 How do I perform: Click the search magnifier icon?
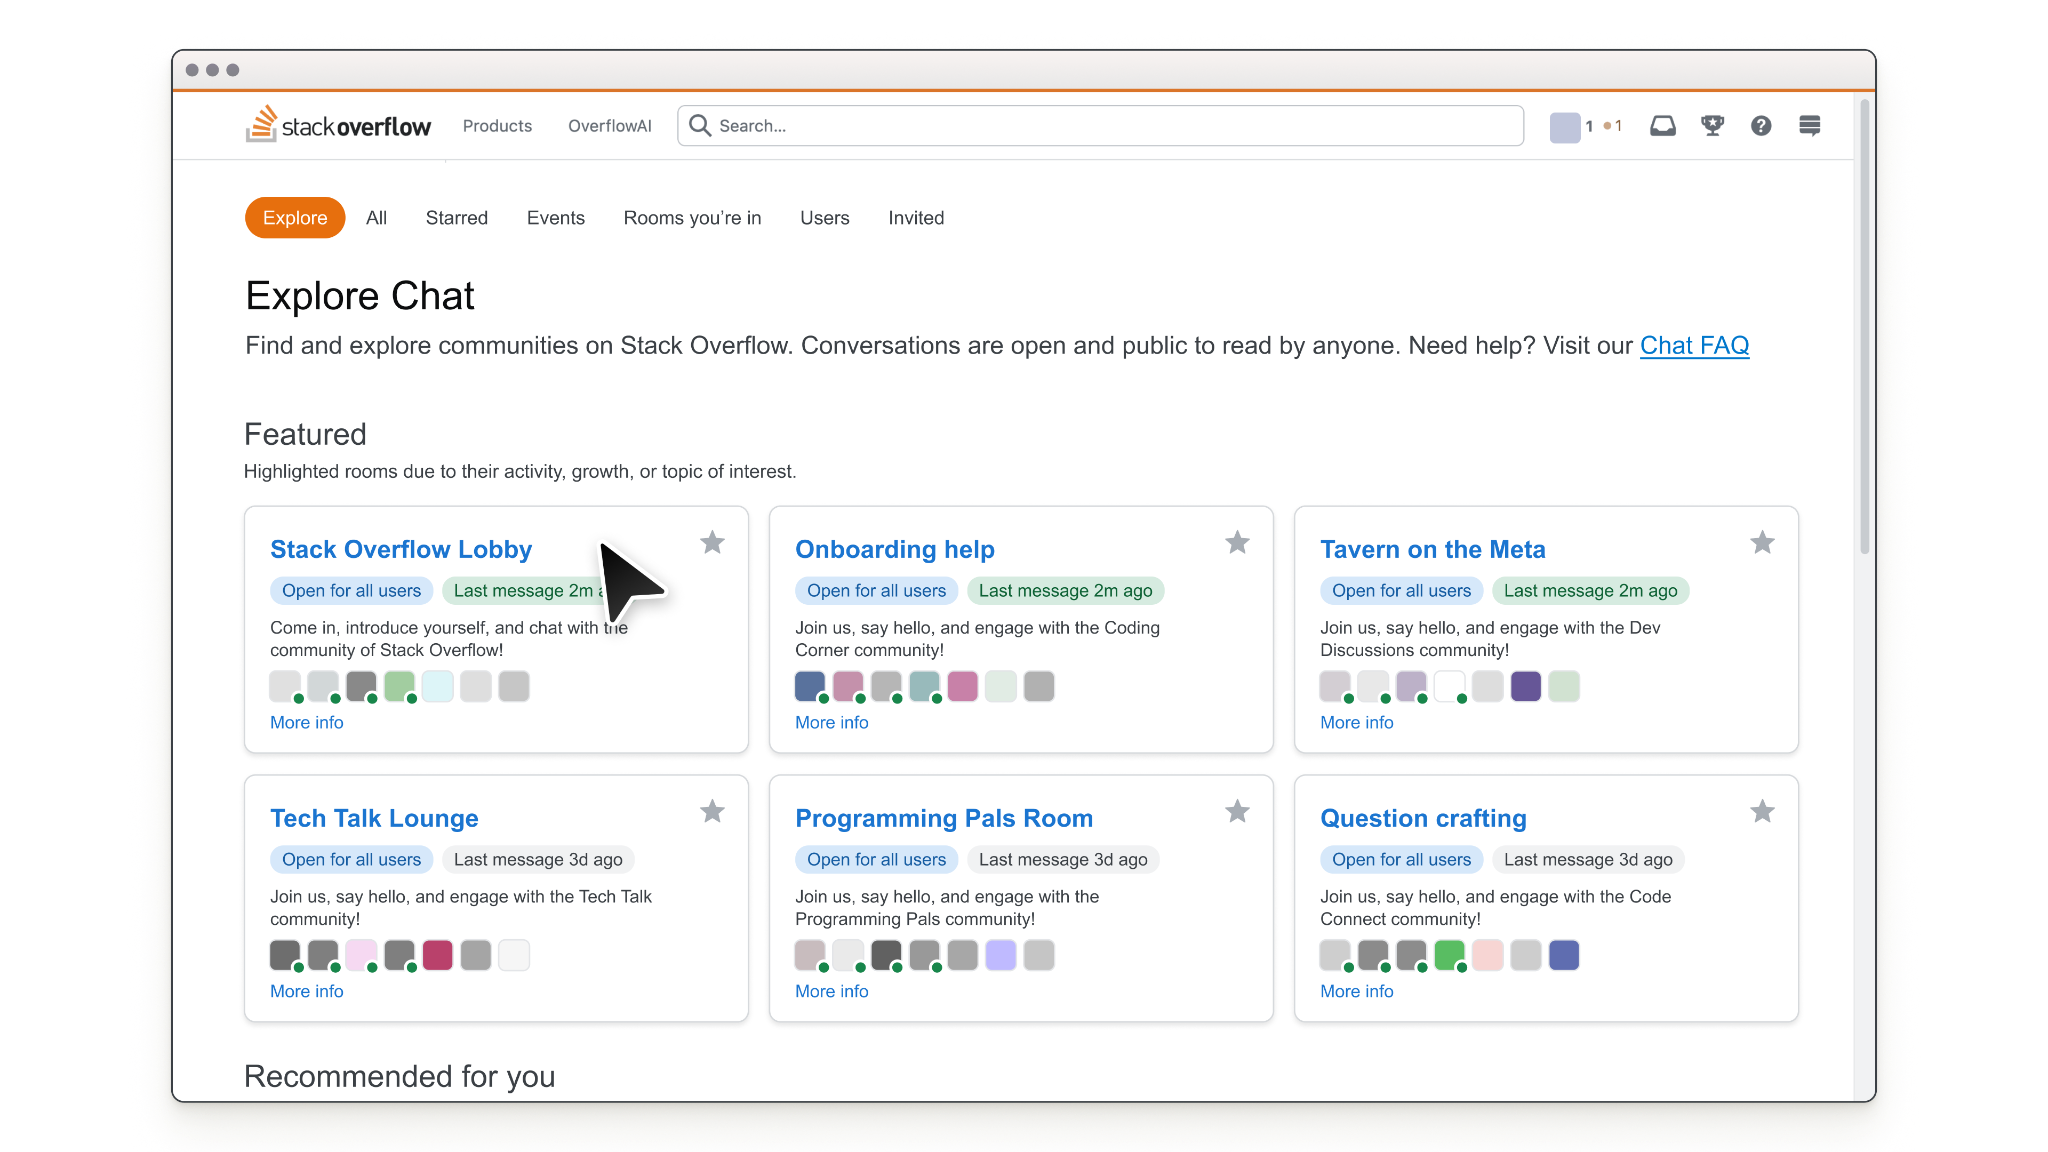pyautogui.click(x=700, y=125)
